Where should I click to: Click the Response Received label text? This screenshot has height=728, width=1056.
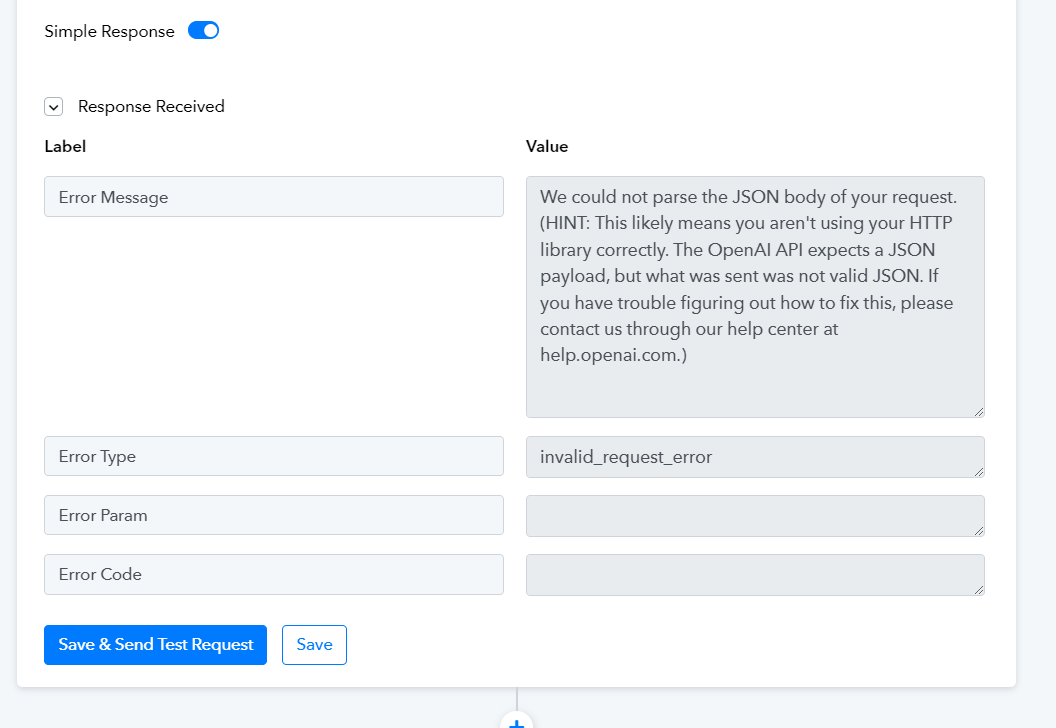click(152, 106)
